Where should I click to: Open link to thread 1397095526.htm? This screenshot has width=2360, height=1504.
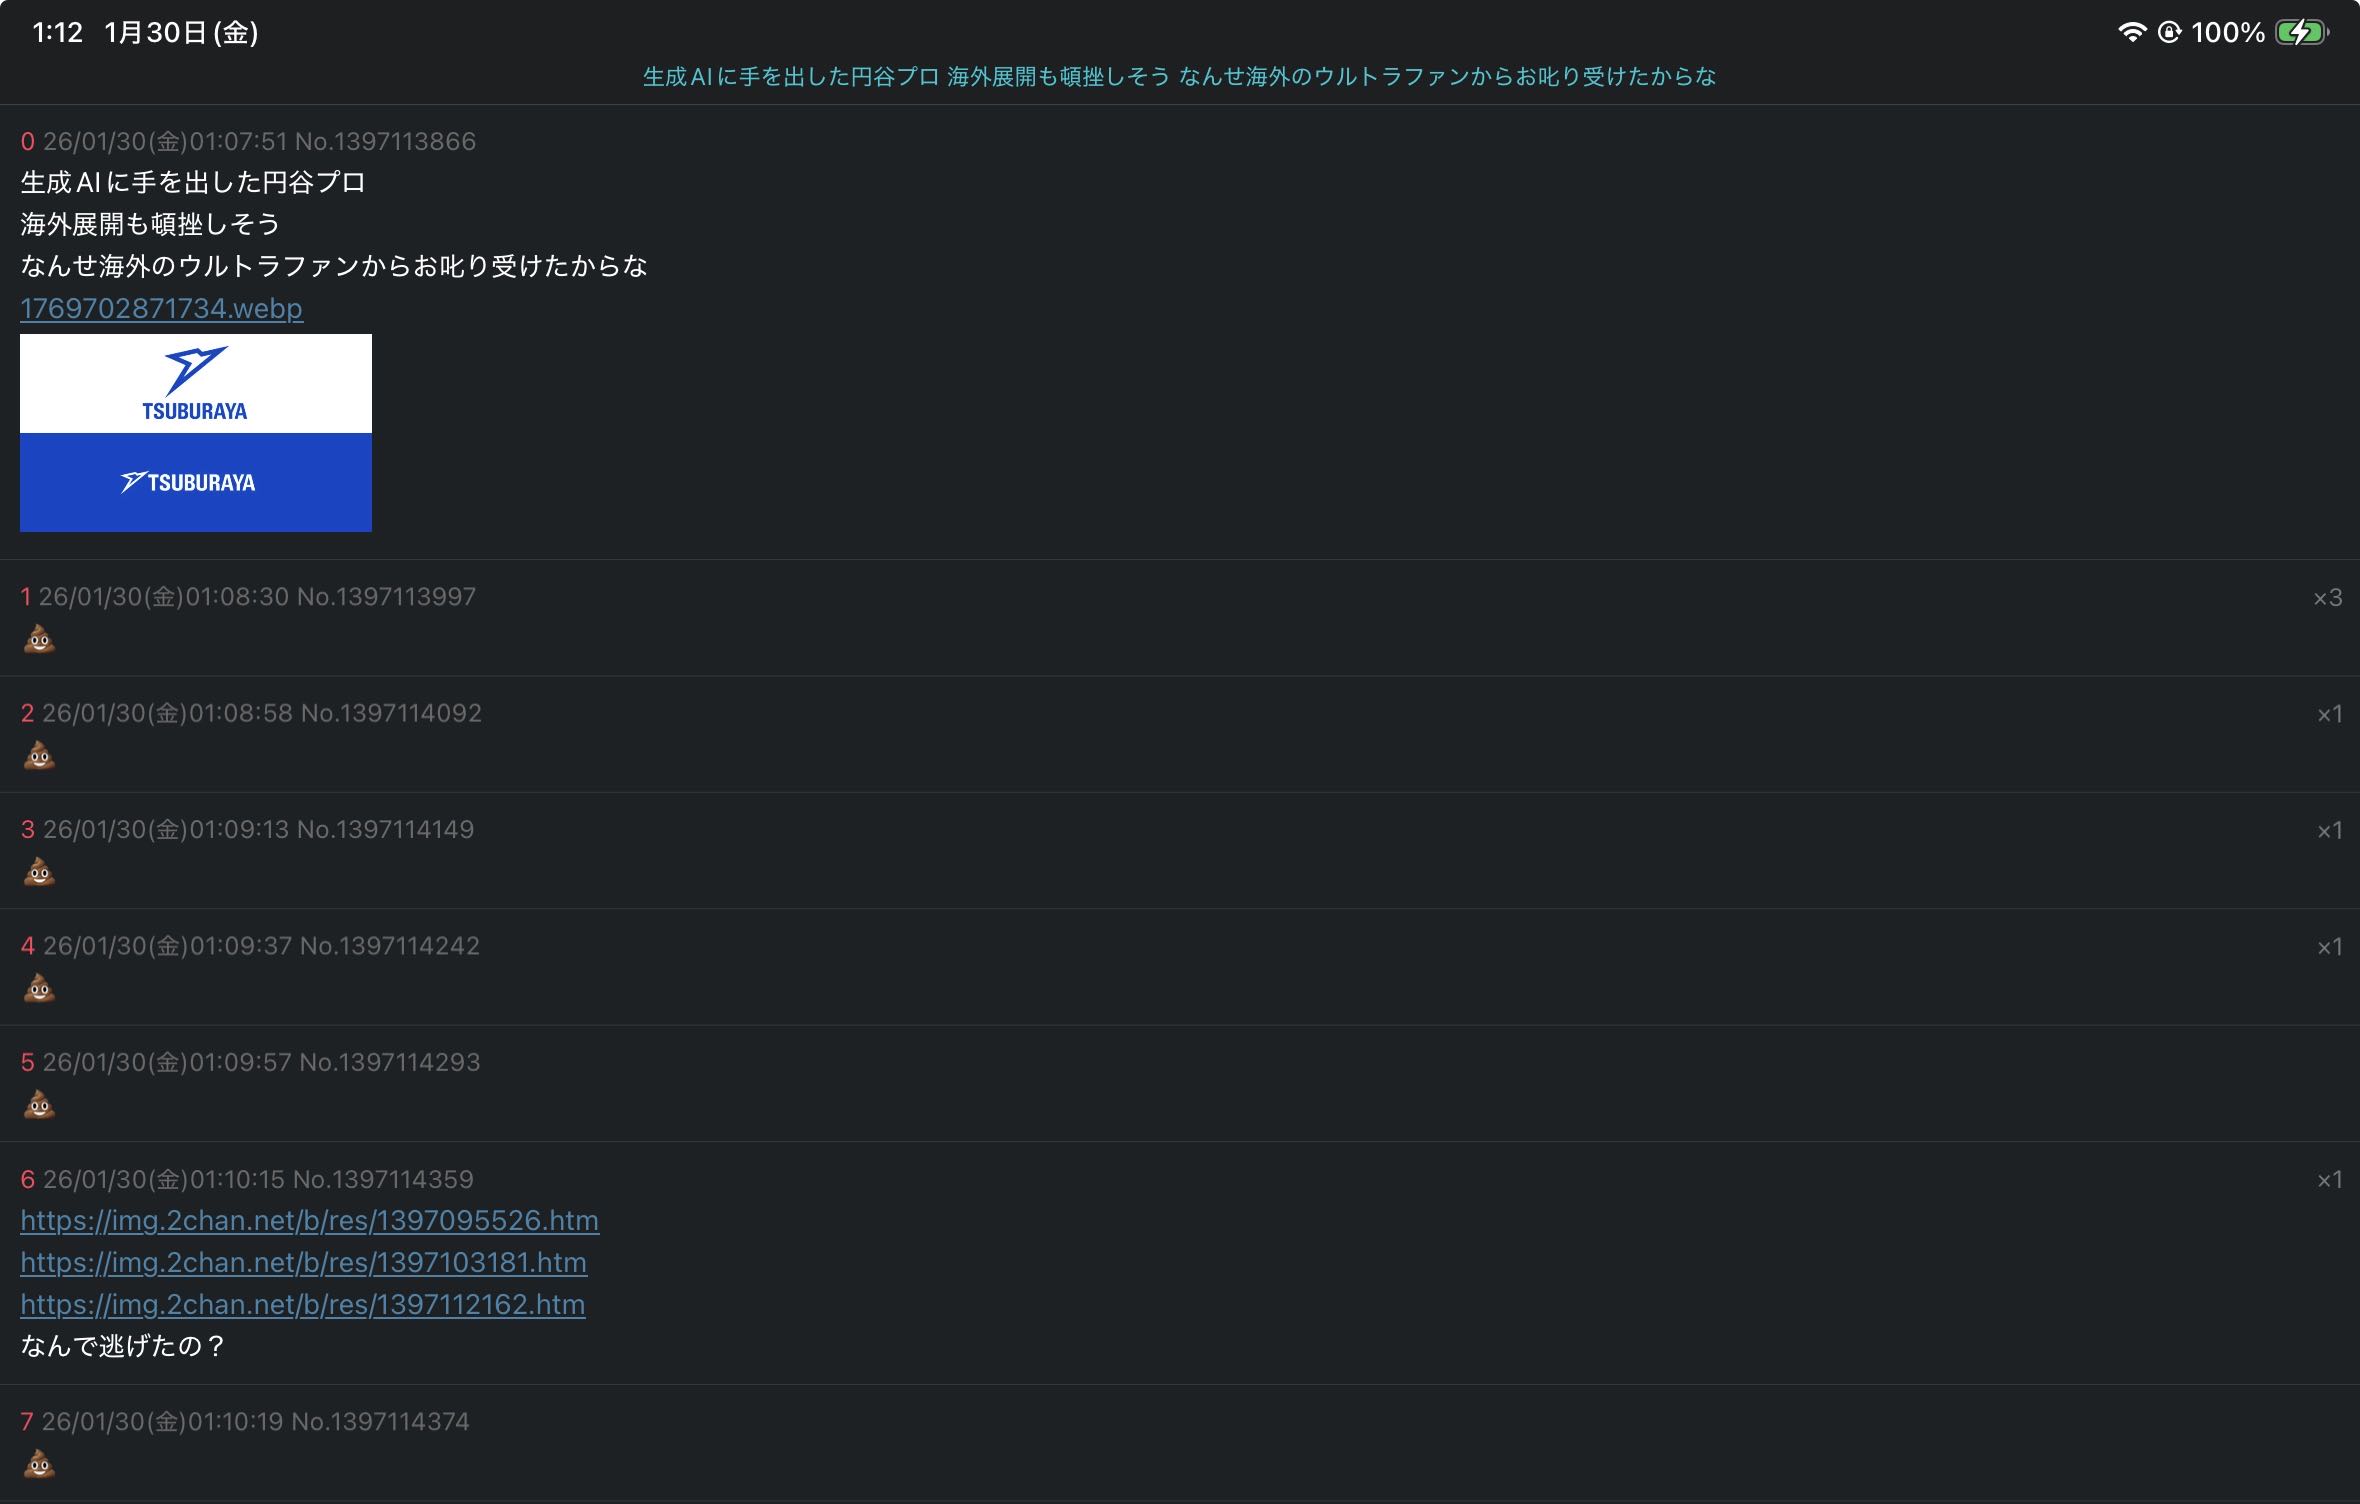pos(309,1220)
